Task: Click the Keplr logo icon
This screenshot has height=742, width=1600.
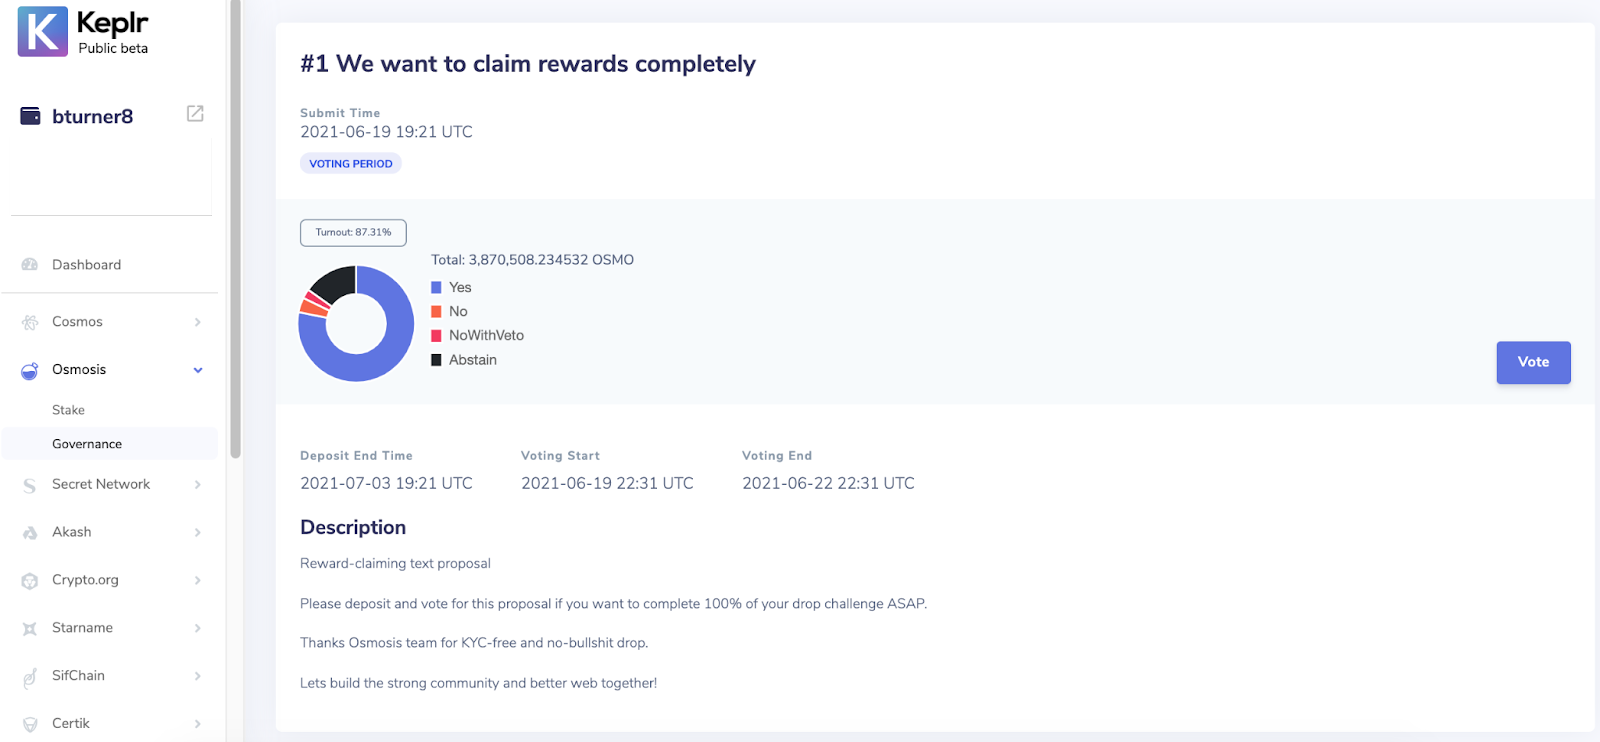Action: point(43,32)
